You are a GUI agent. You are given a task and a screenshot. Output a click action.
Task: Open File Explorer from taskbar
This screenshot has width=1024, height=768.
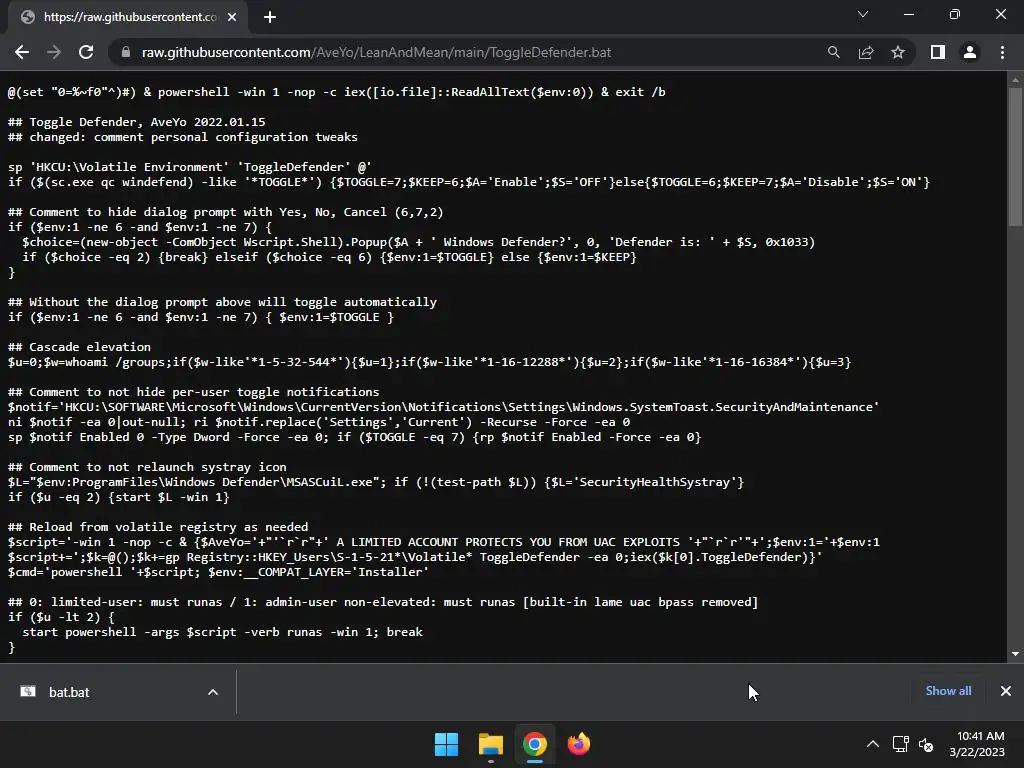click(x=490, y=744)
